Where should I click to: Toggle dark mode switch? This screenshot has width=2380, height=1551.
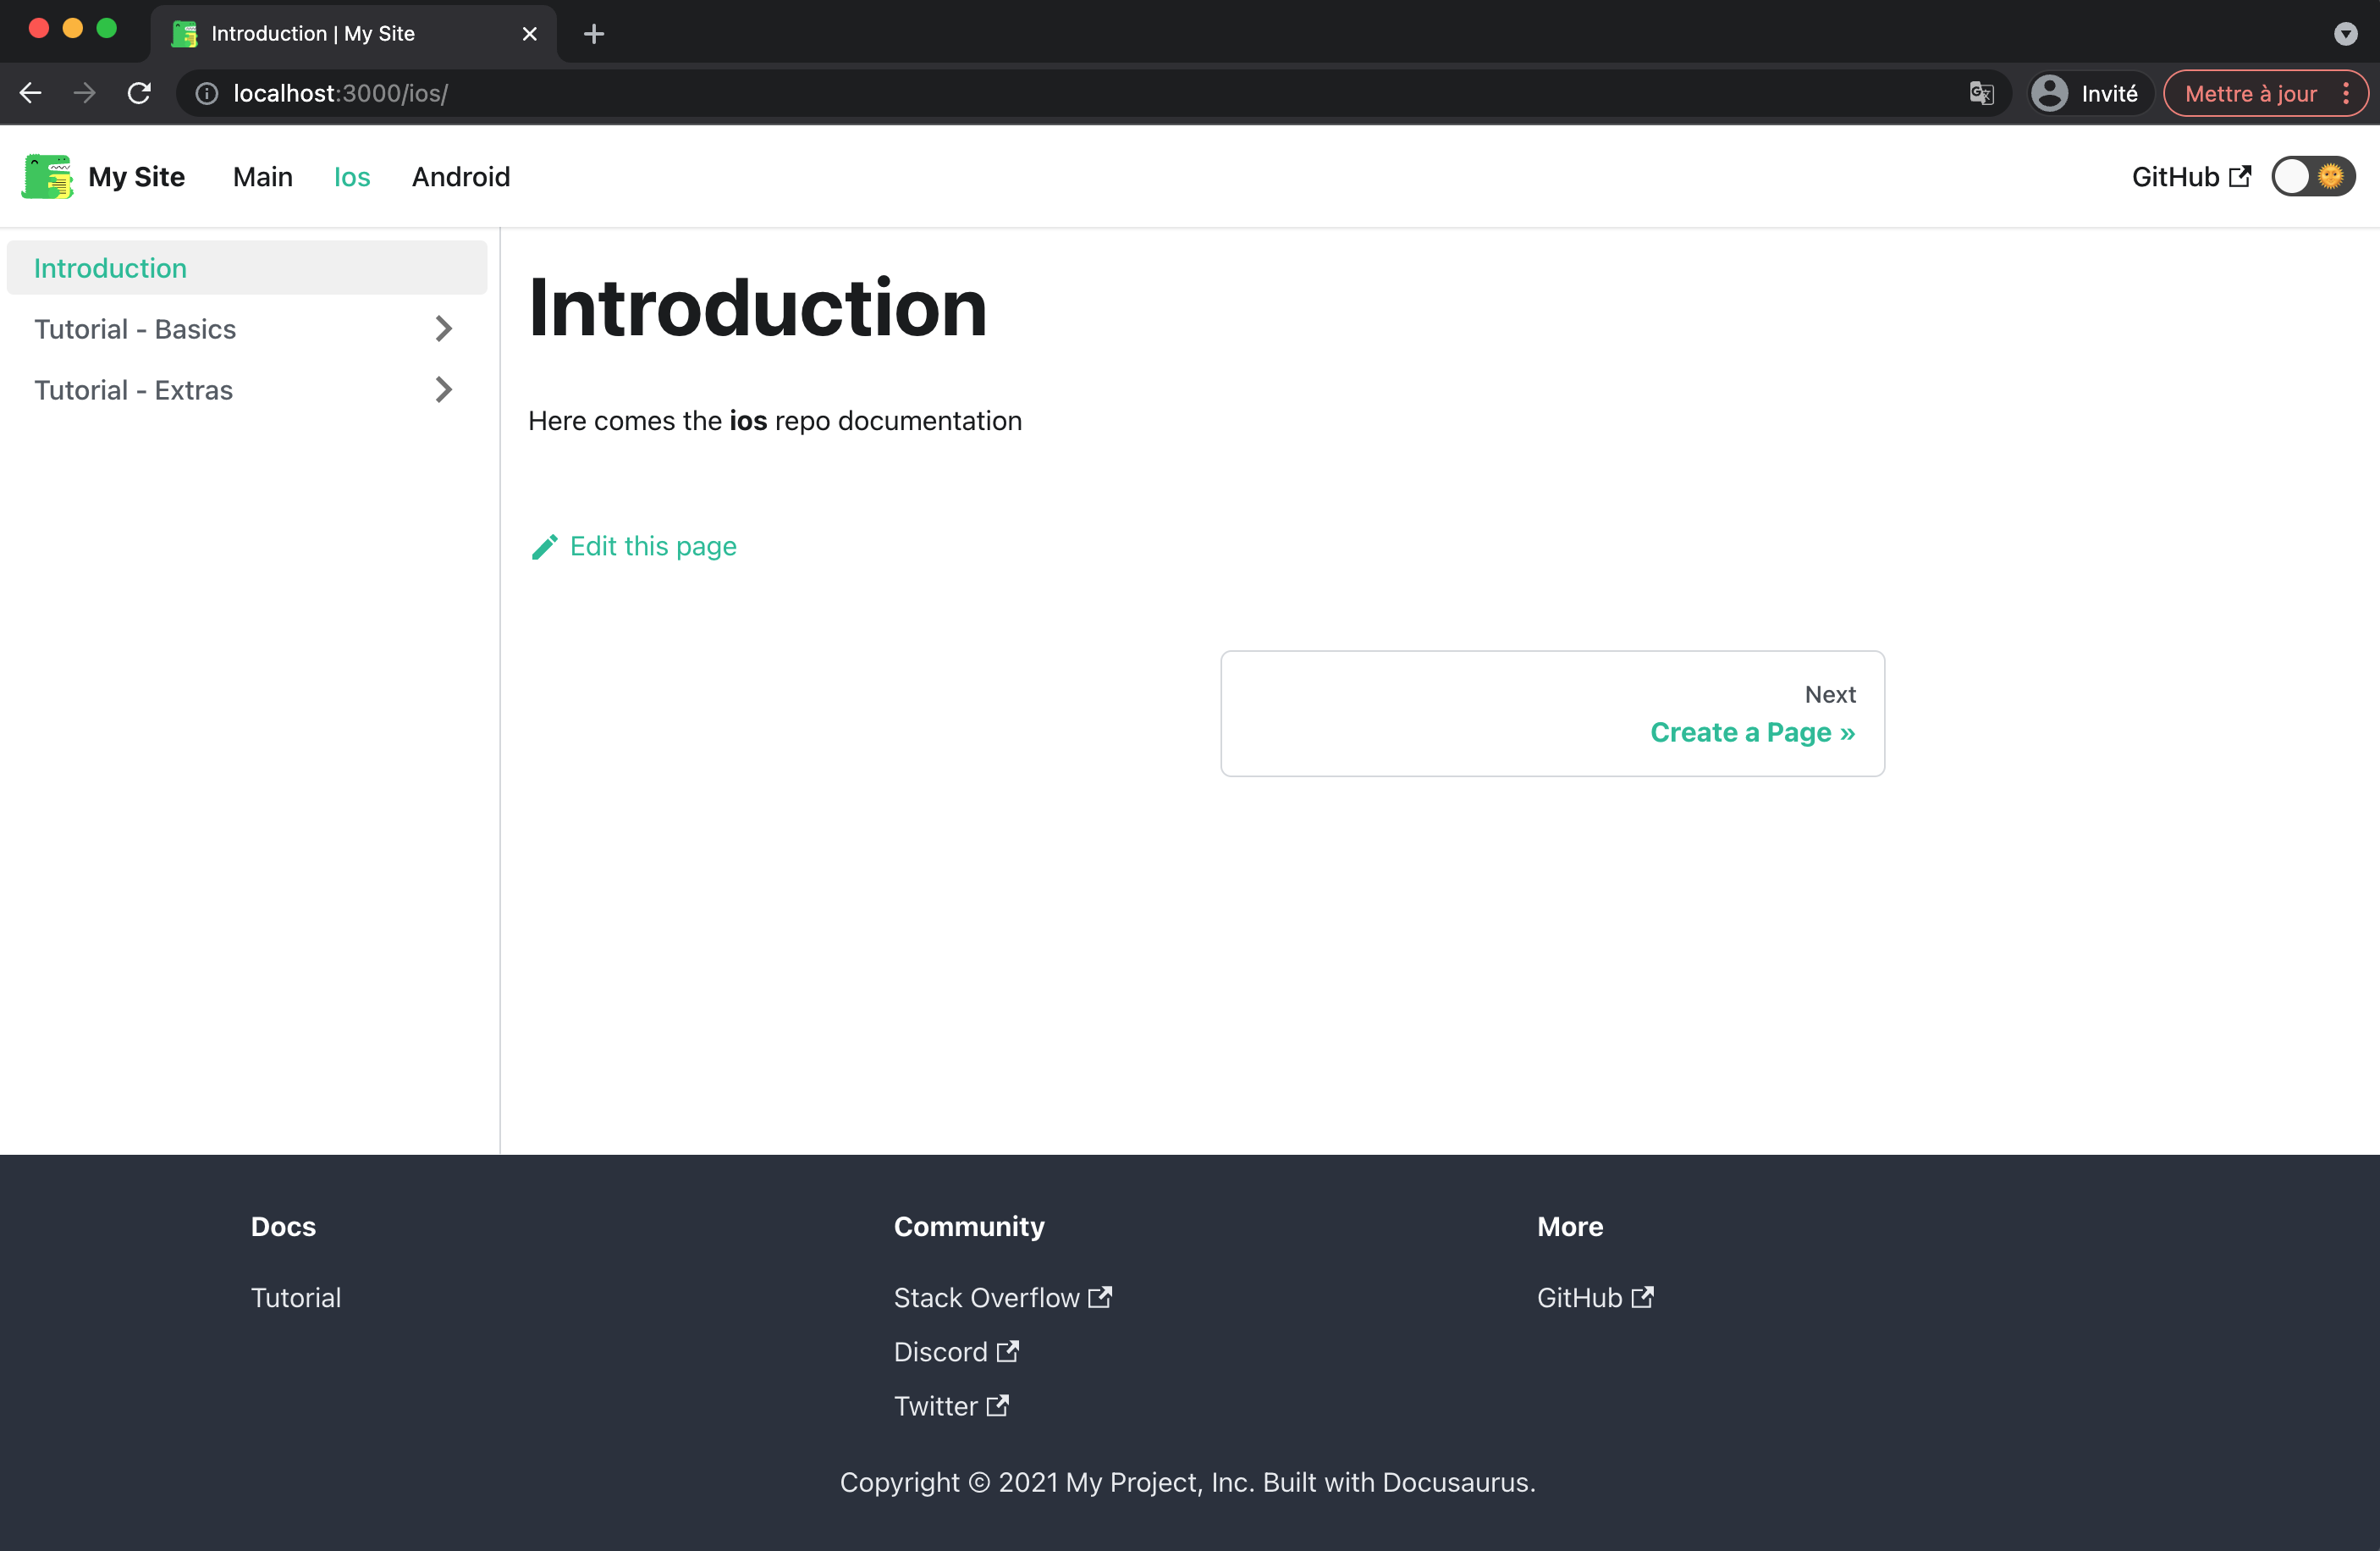coord(2312,176)
